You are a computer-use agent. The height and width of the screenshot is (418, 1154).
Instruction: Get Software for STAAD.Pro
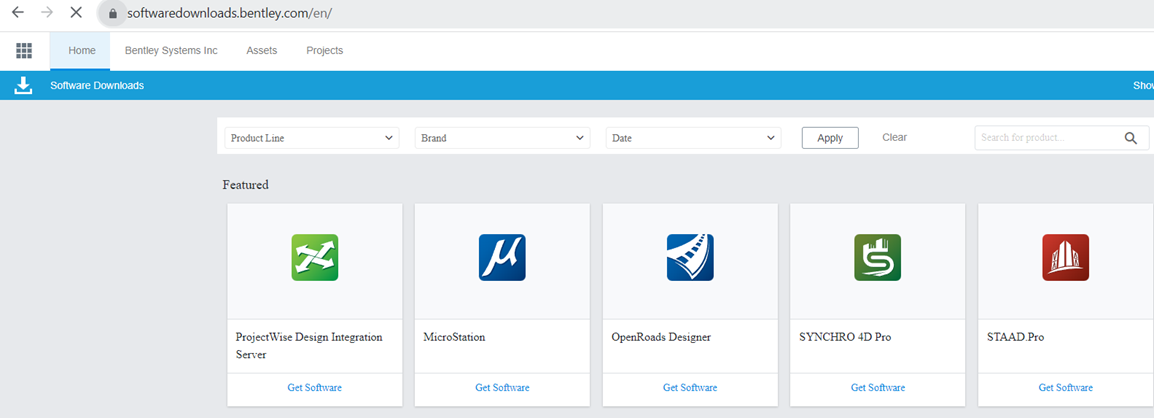pos(1066,387)
